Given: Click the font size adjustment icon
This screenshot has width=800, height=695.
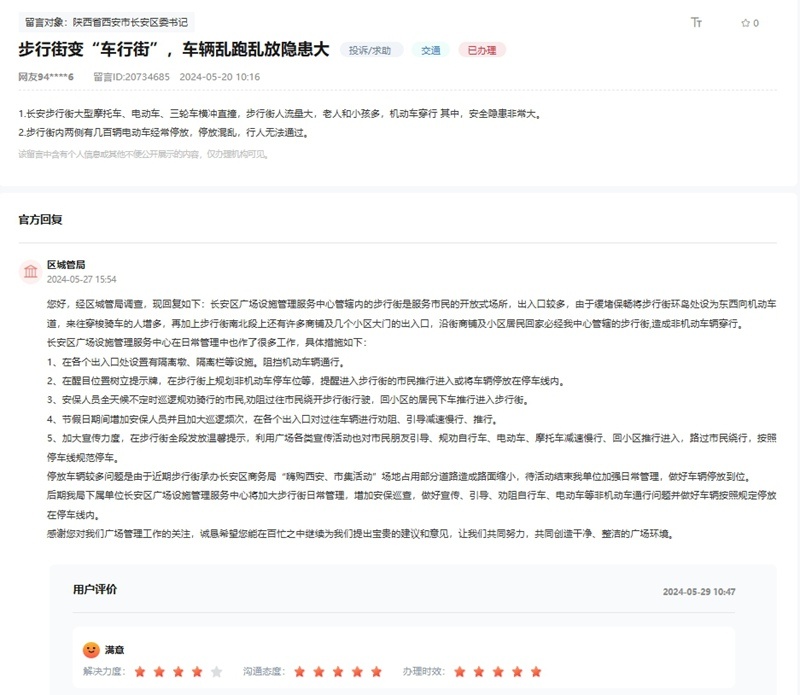Looking at the screenshot, I should (696, 22).
